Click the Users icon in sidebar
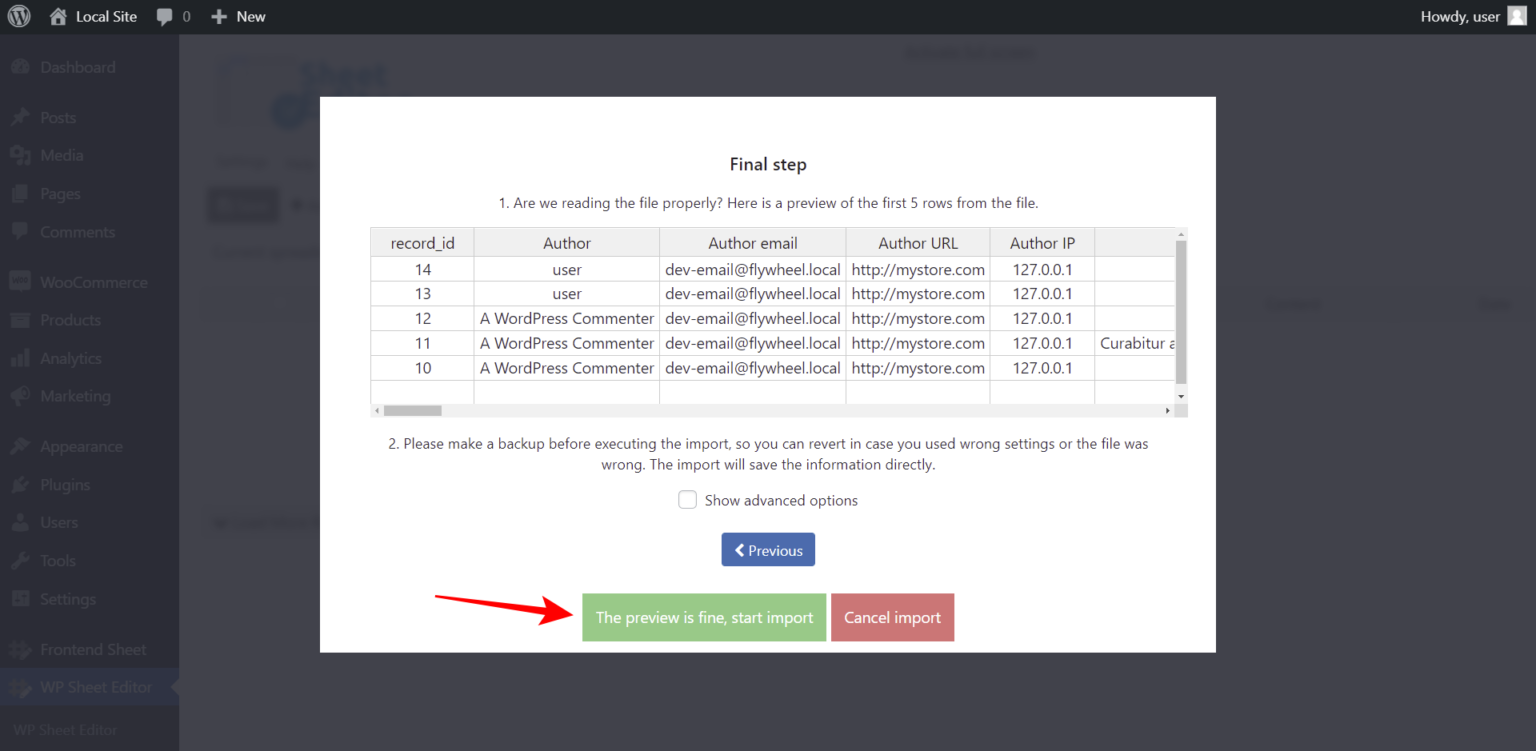Screen dimensions: 1536x751 (20, 522)
